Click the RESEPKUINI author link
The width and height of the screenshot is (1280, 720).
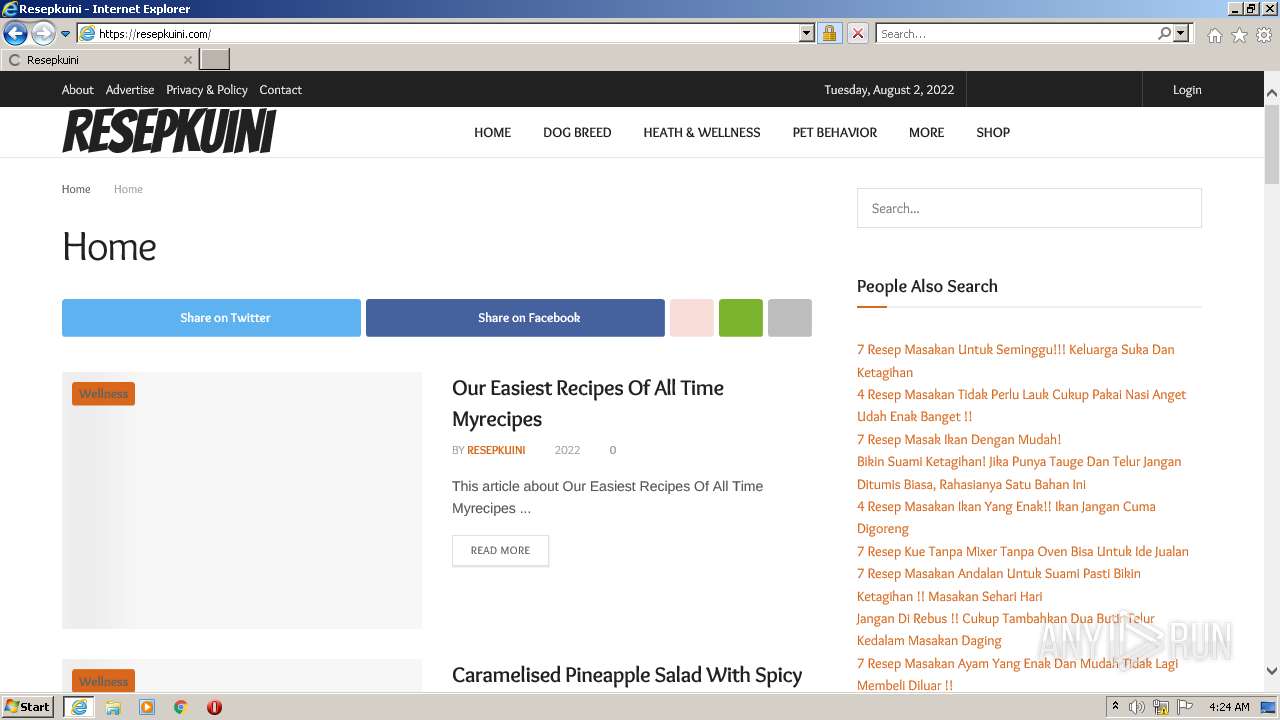[x=496, y=450]
